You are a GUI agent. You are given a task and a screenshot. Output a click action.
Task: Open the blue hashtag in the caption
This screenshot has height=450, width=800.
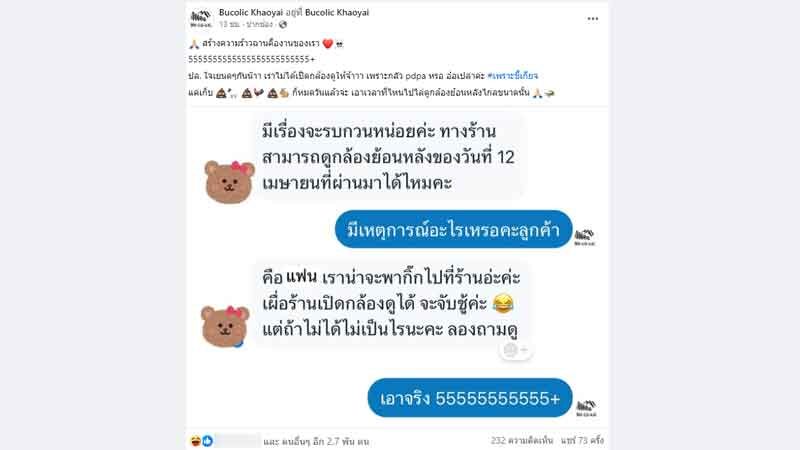pyautogui.click(x=512, y=76)
